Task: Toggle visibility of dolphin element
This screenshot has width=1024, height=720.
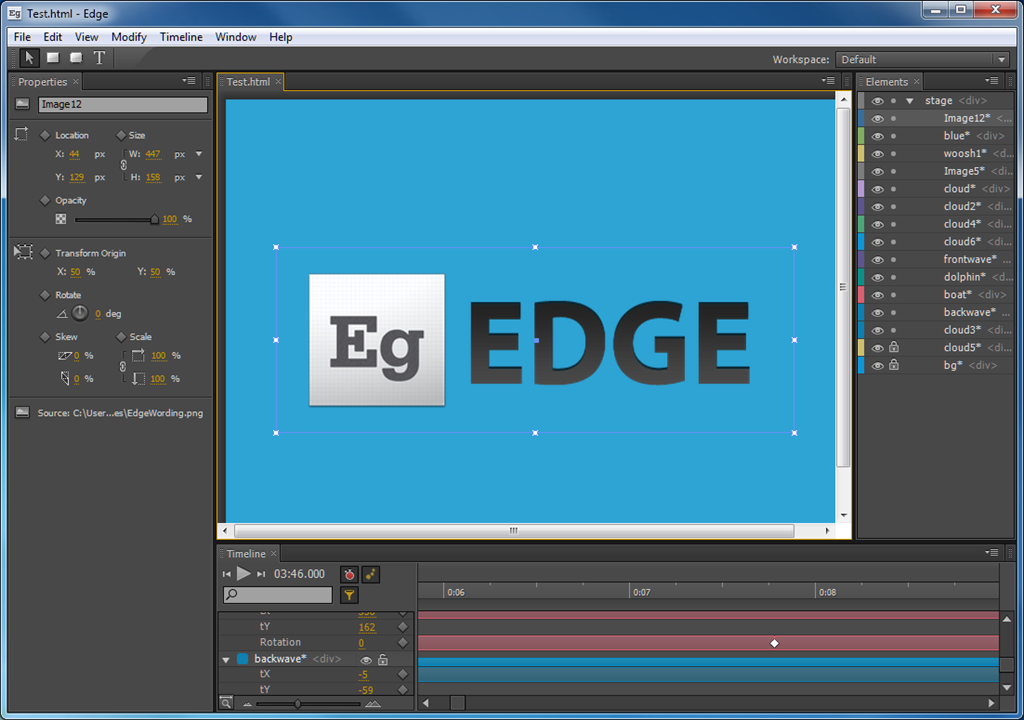Action: click(877, 277)
